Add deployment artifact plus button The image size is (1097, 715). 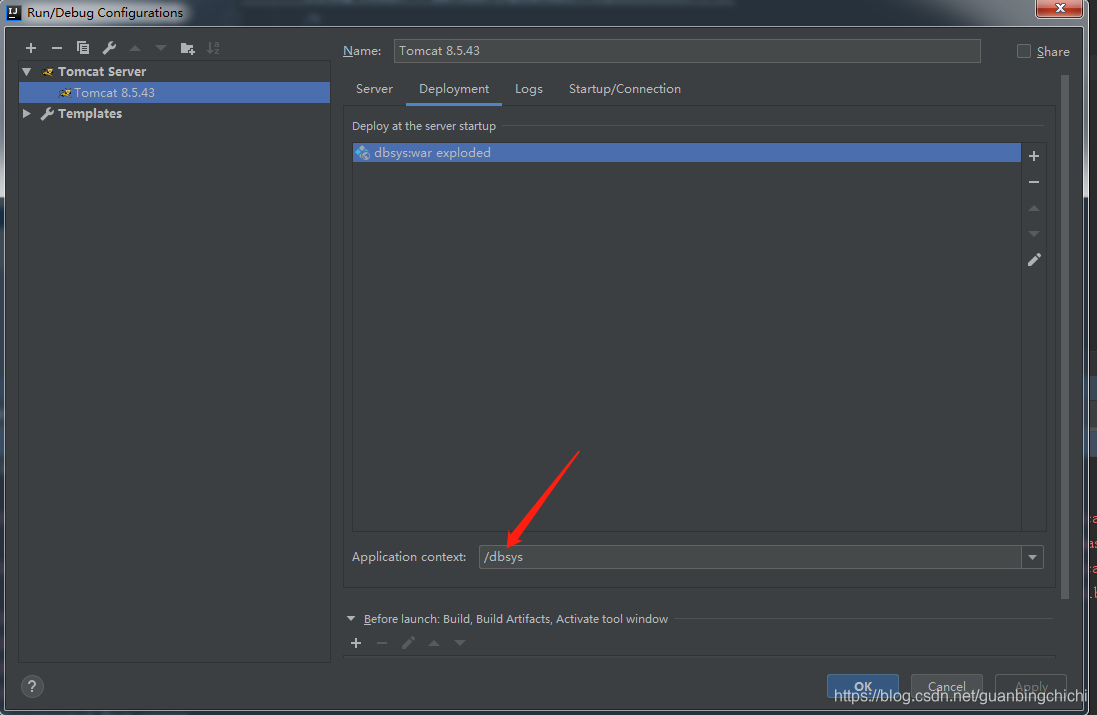(x=1033, y=156)
